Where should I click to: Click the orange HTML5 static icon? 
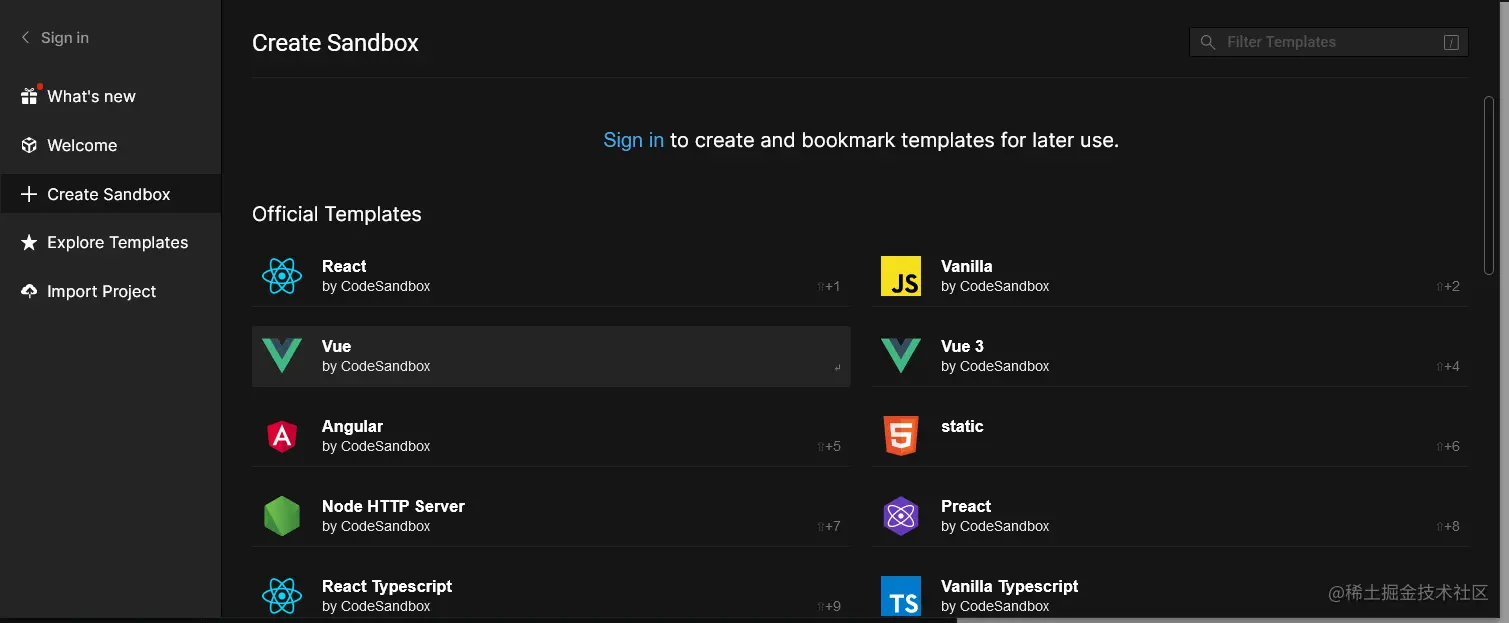[x=900, y=436]
